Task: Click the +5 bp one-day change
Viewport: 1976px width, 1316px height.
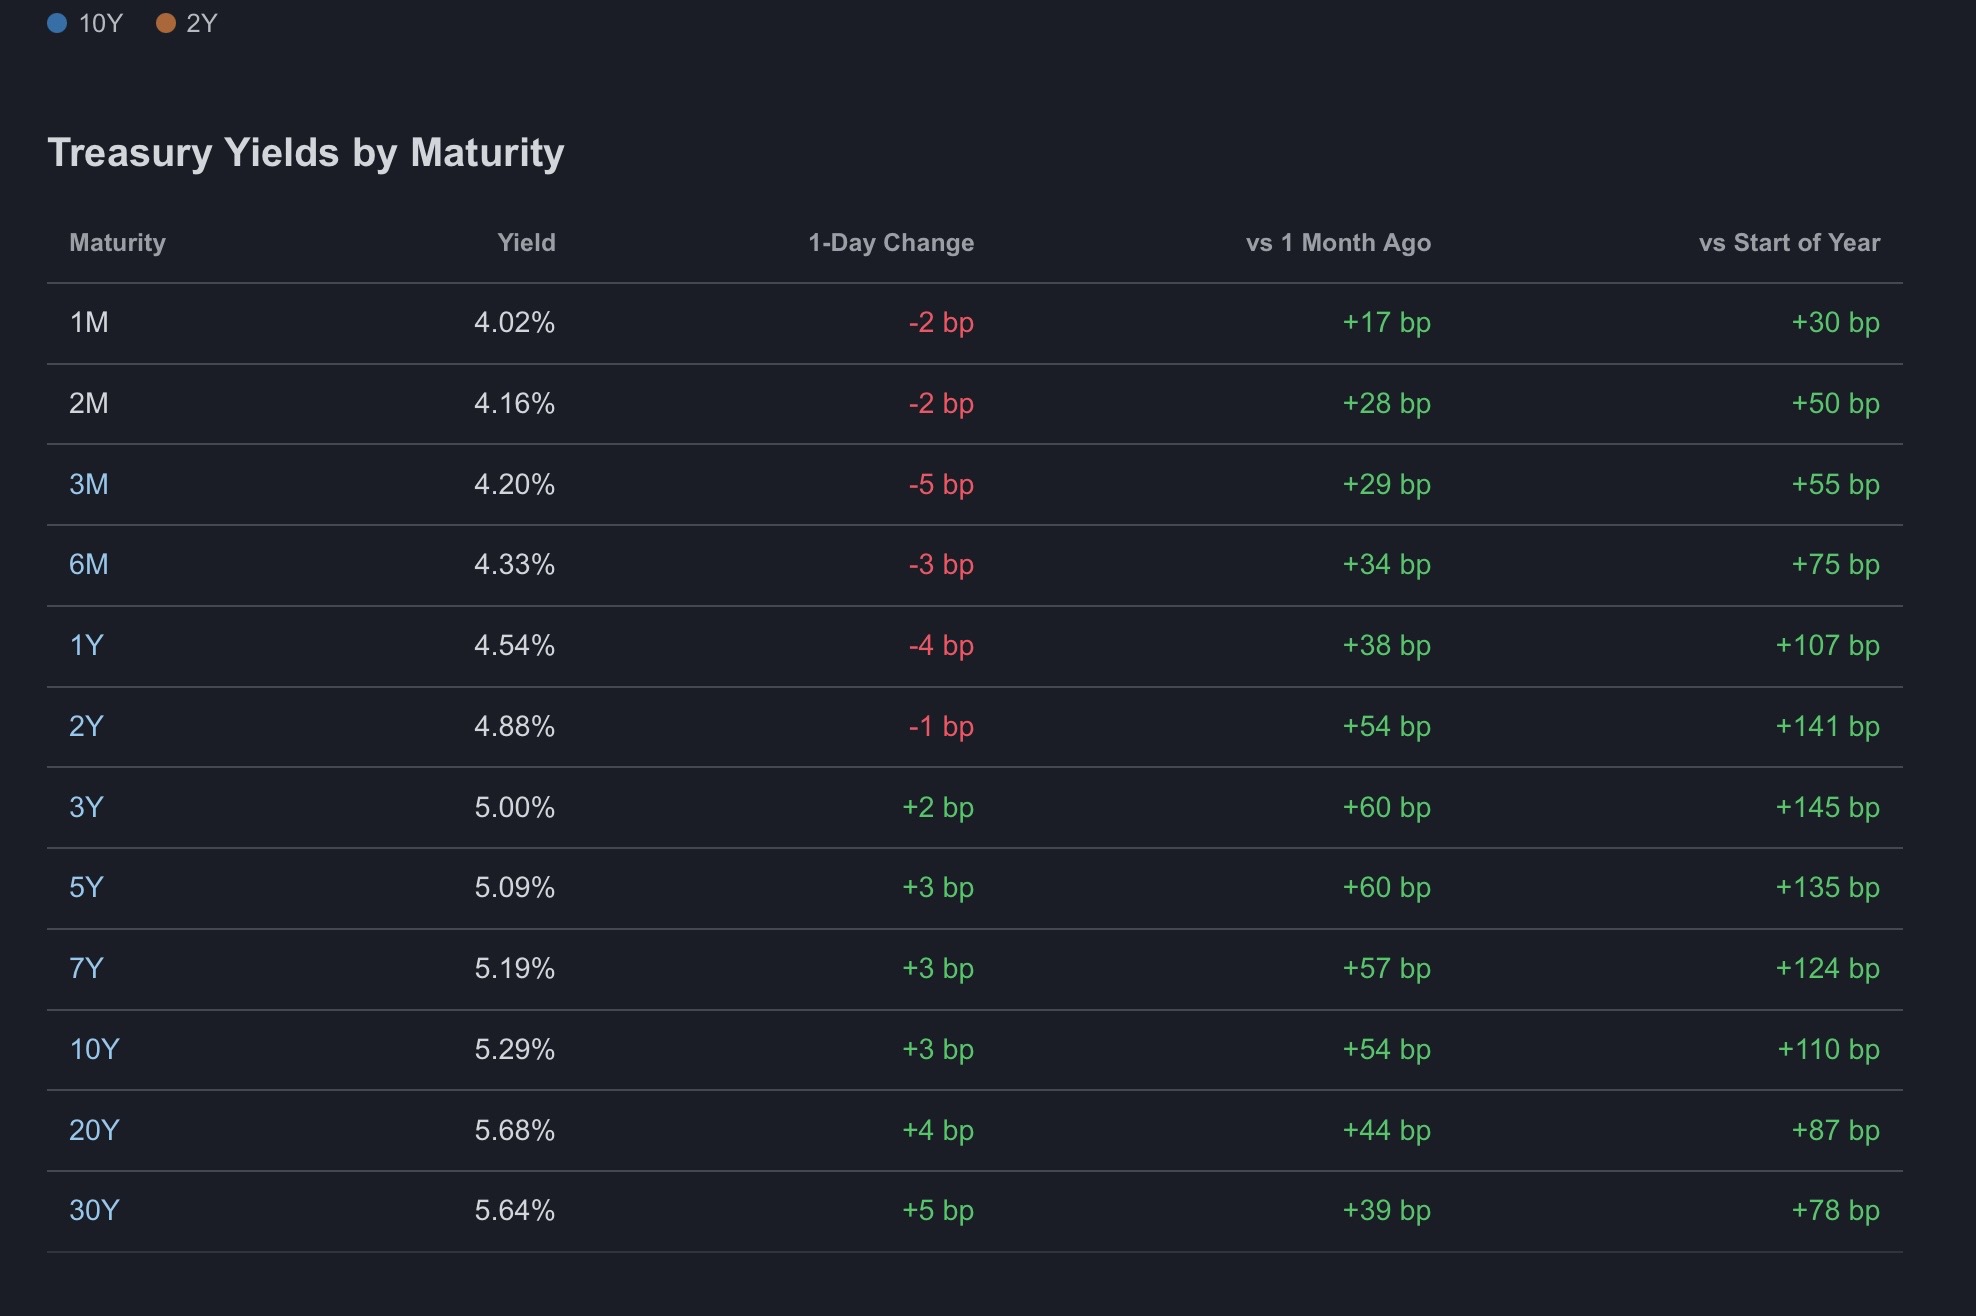Action: [x=938, y=1211]
